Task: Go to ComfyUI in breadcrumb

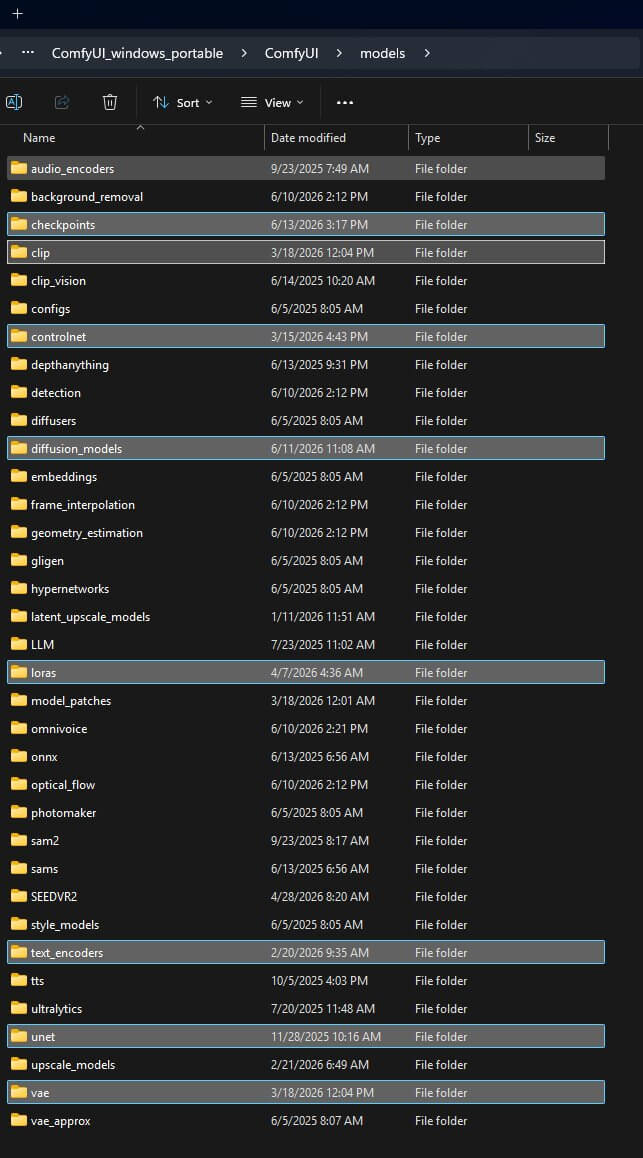Action: tap(292, 53)
